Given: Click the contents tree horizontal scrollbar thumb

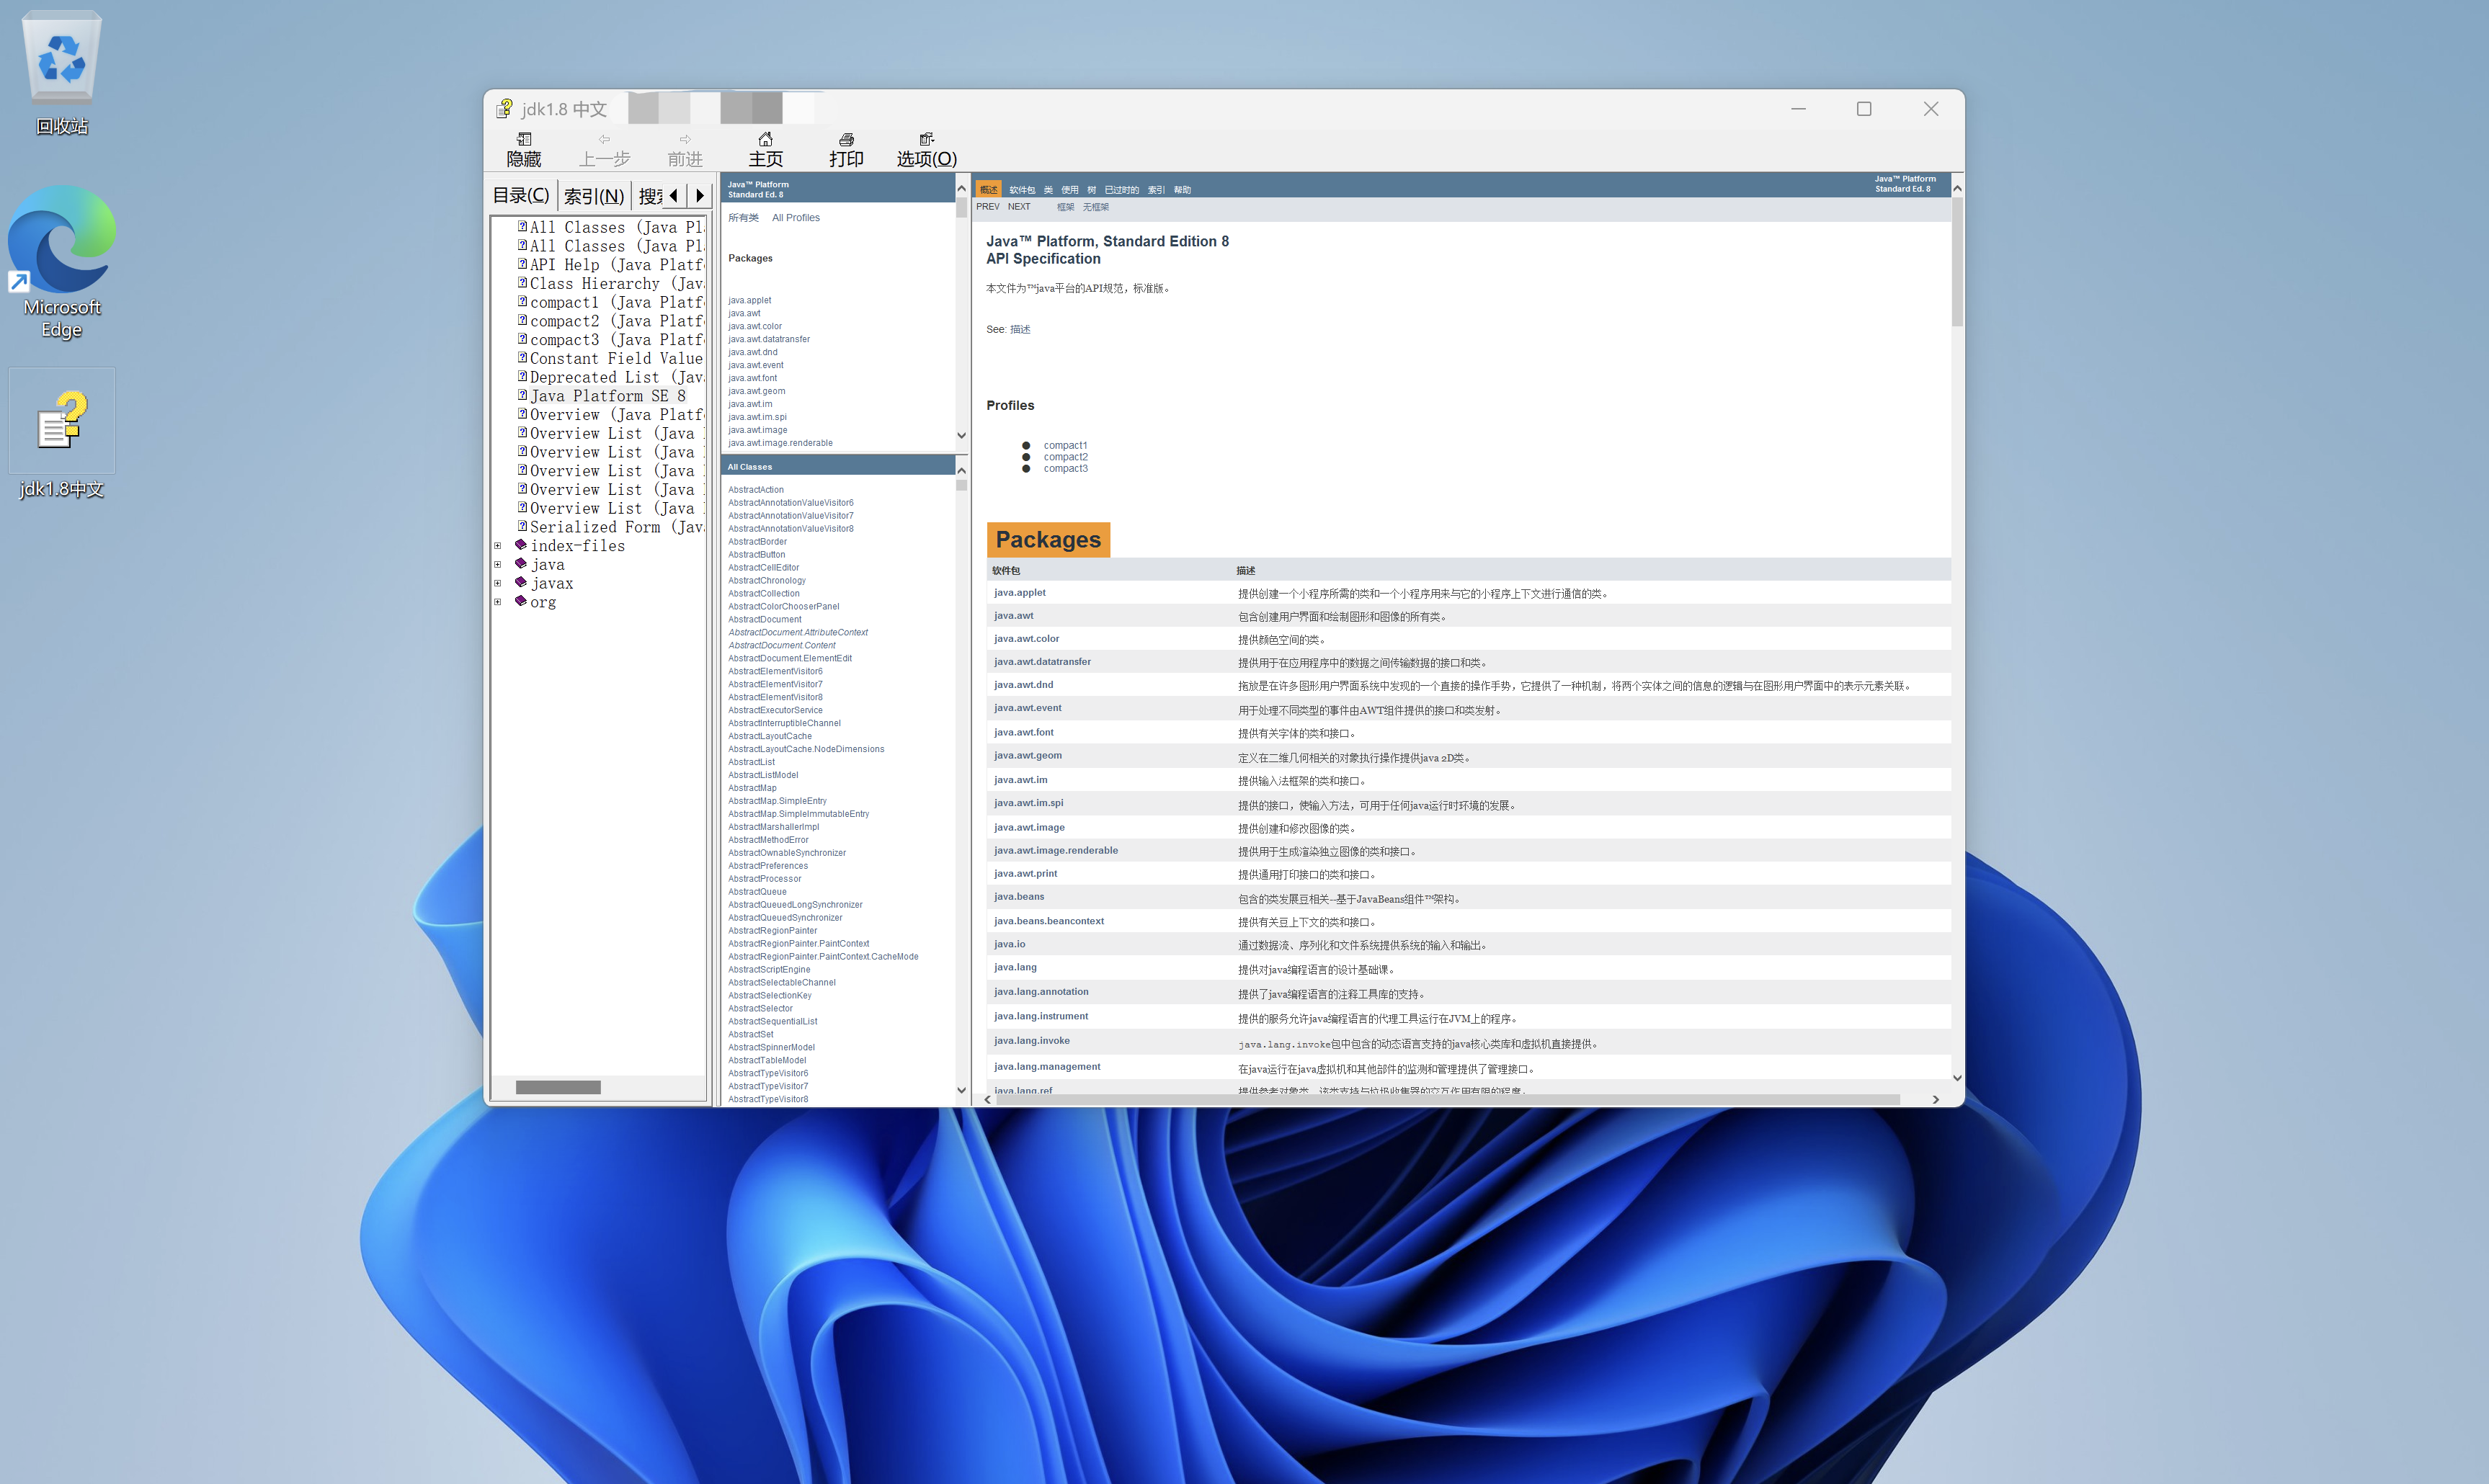Looking at the screenshot, I should (558, 1087).
